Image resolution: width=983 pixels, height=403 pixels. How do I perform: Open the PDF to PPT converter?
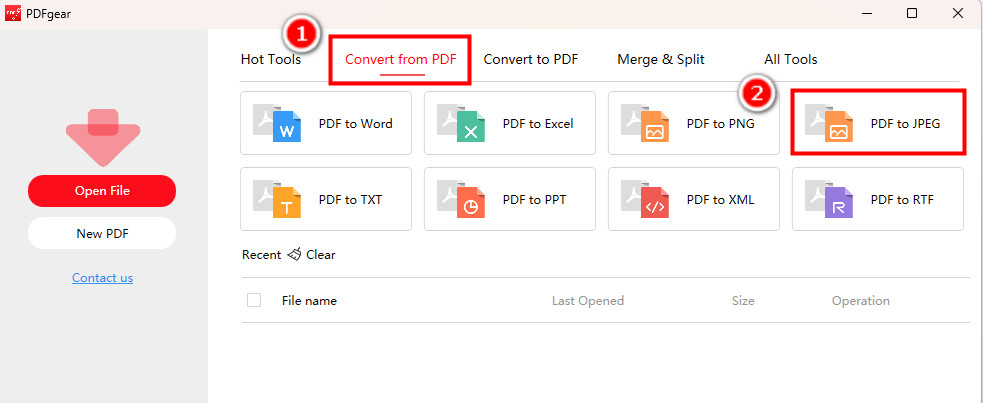510,199
